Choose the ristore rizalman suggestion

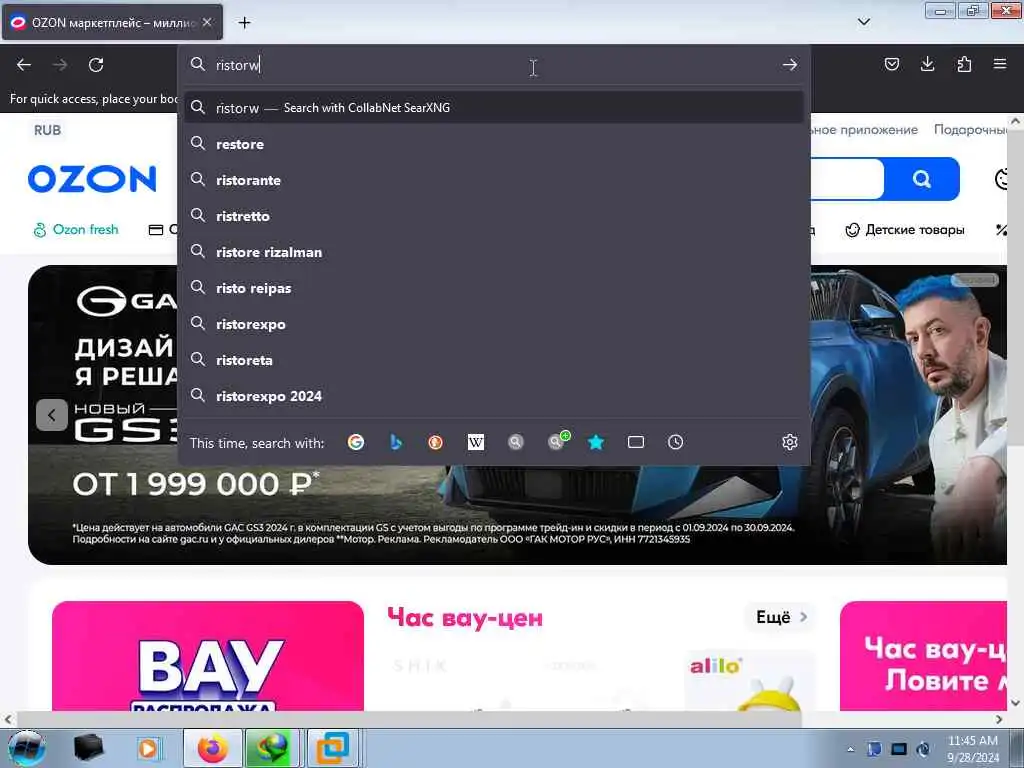pos(494,251)
